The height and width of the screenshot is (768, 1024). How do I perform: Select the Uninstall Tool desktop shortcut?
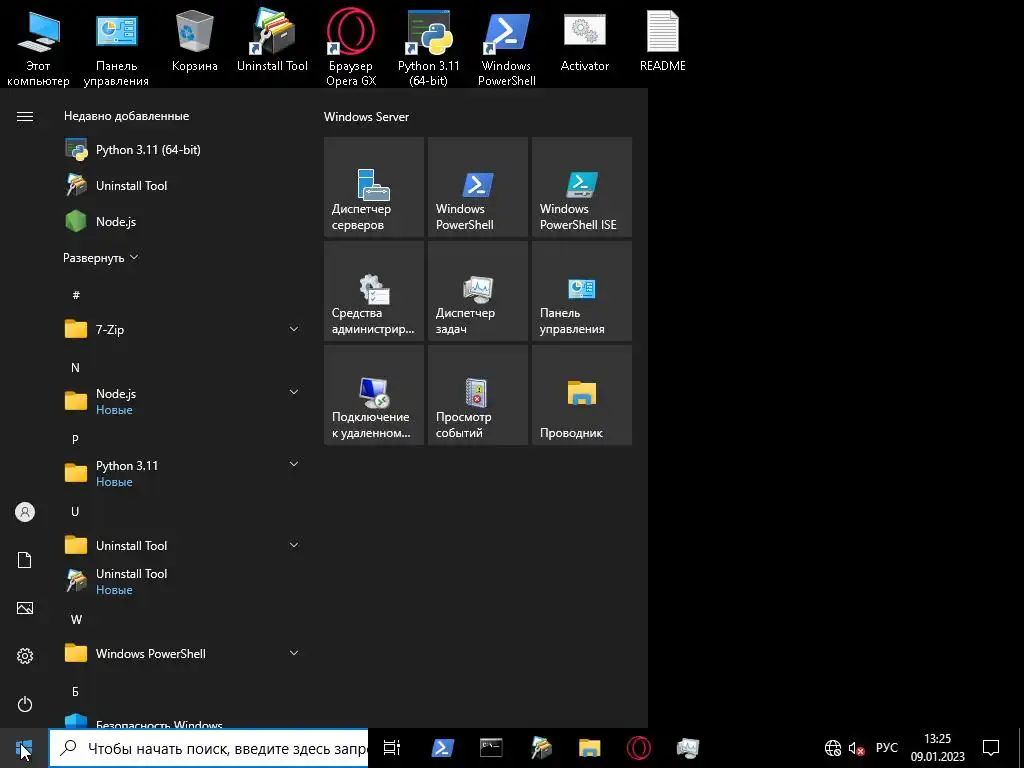tap(272, 40)
